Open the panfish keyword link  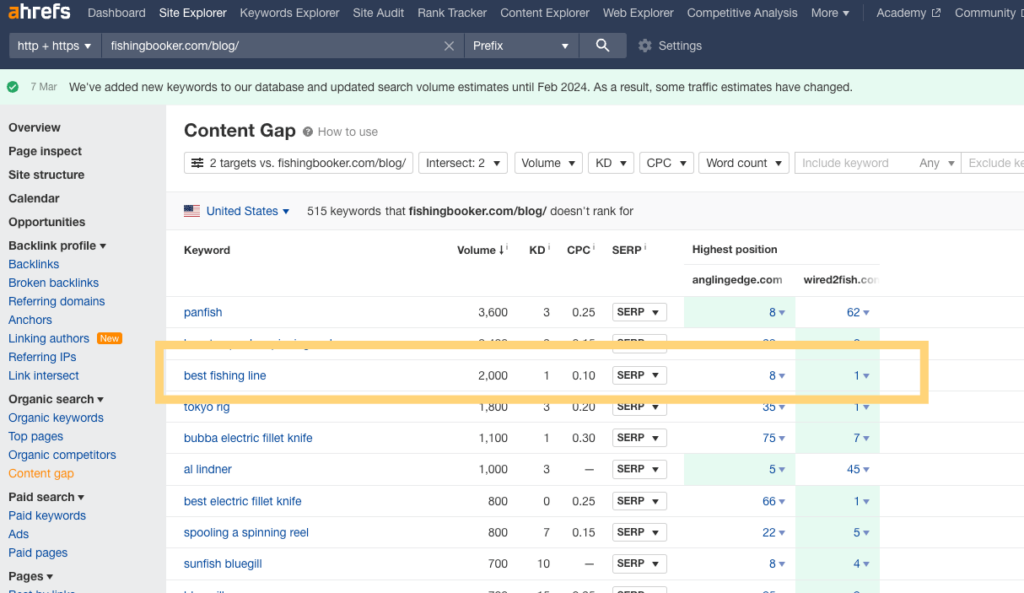coord(203,313)
